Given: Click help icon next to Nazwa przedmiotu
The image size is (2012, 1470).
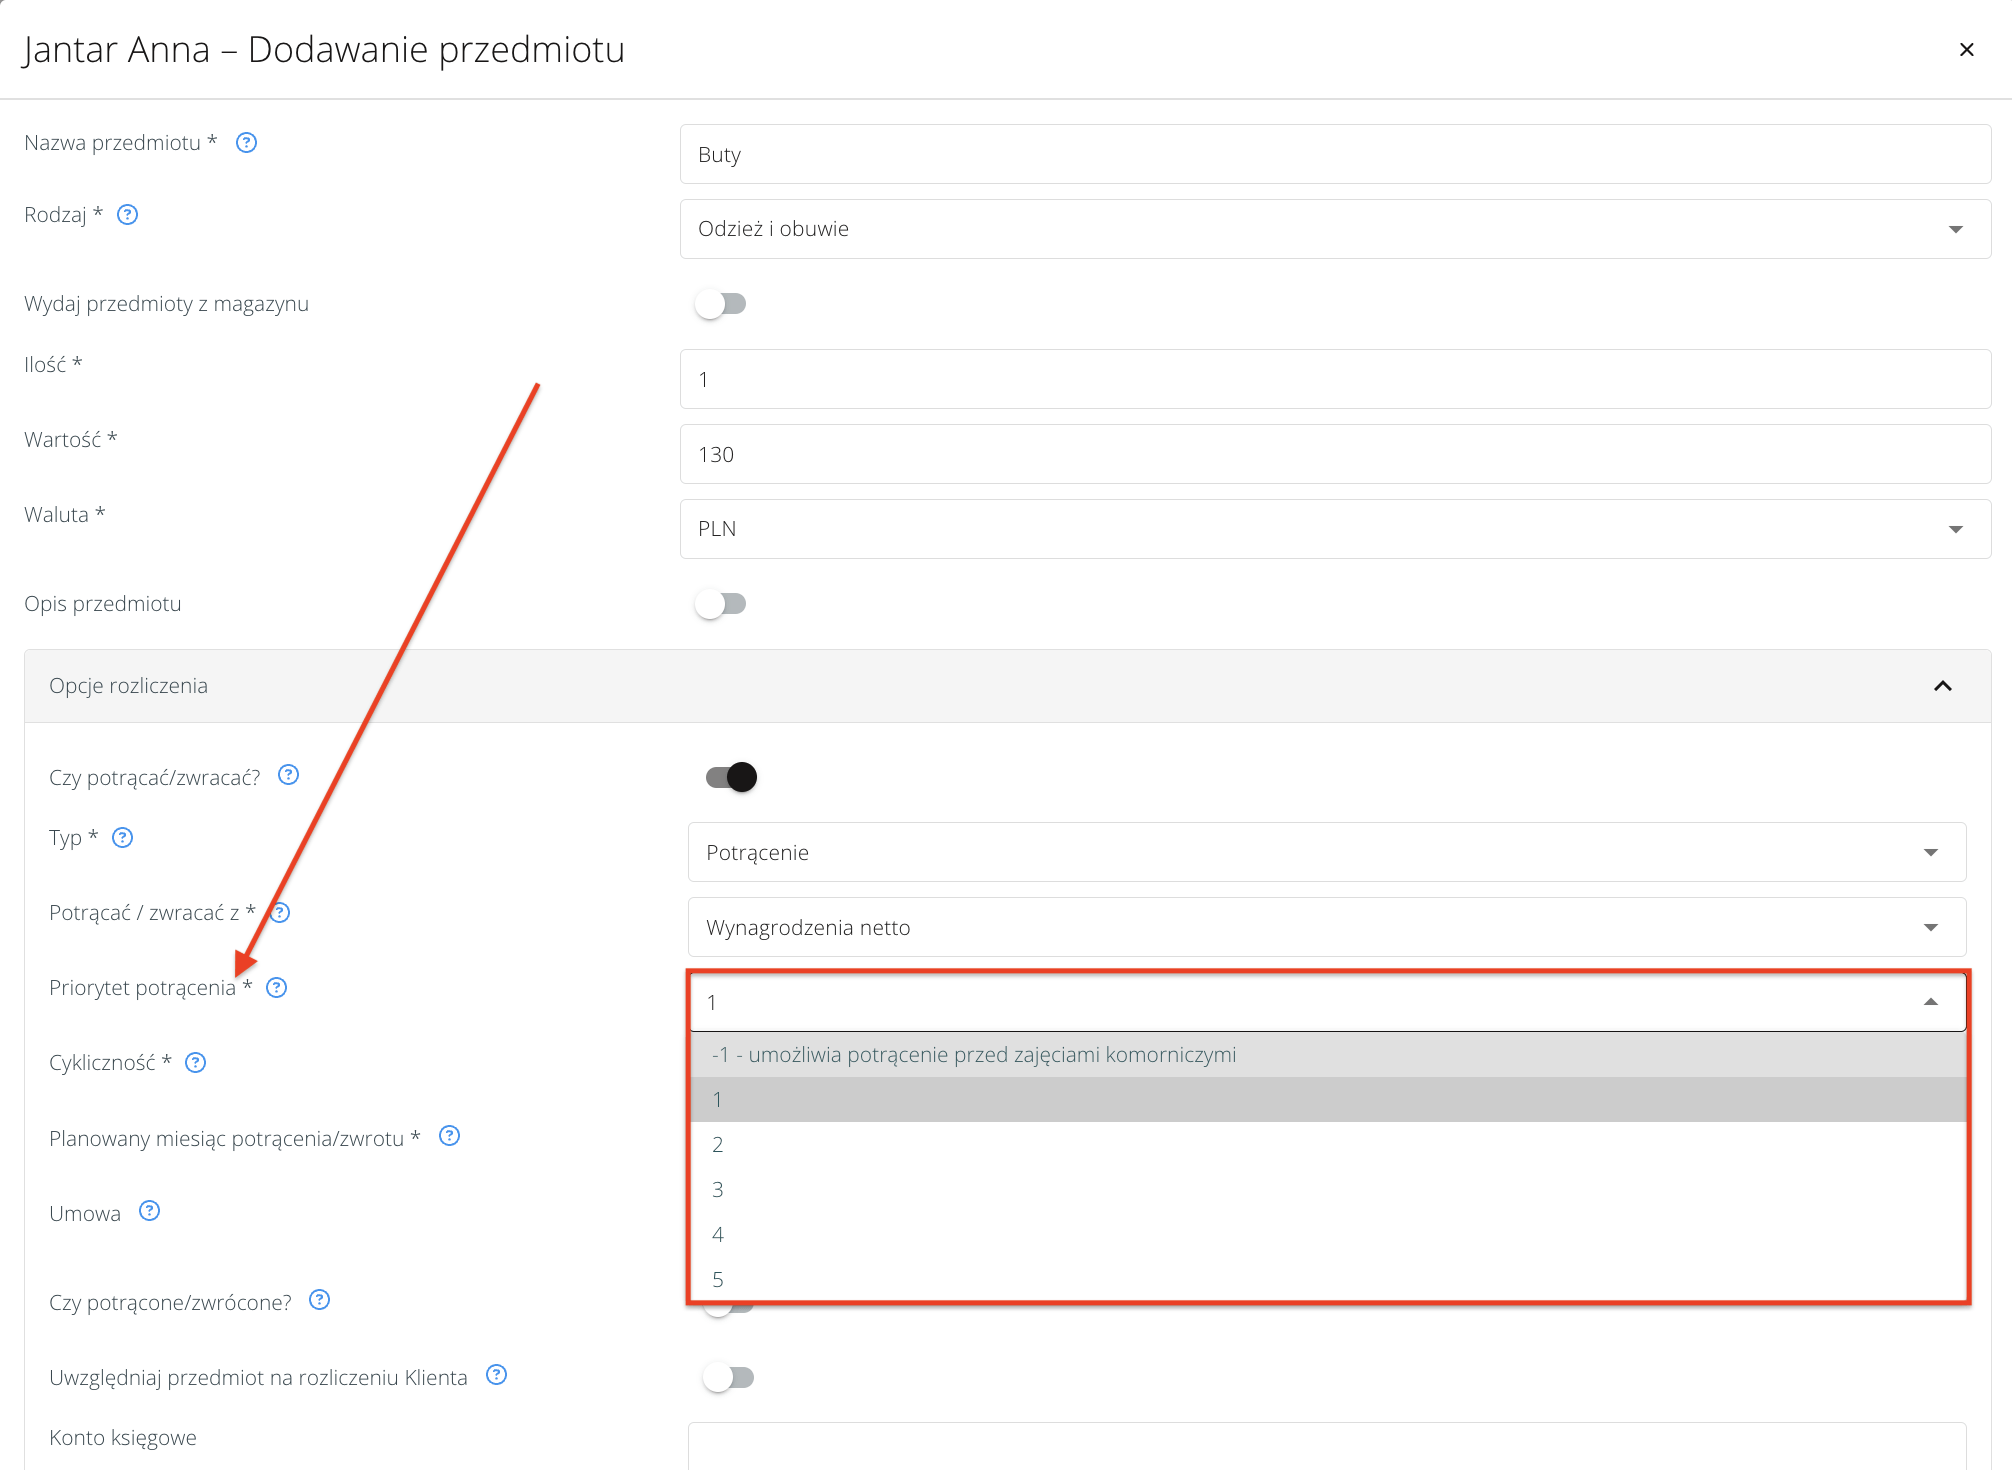Looking at the screenshot, I should click(246, 143).
